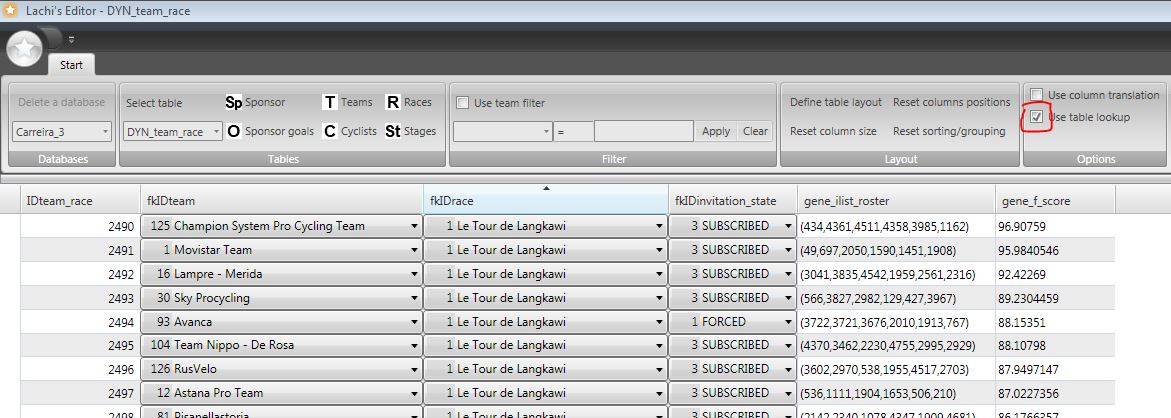This screenshot has height=418, width=1171.
Task: Enable the Use team filter checkbox
Action: (463, 103)
